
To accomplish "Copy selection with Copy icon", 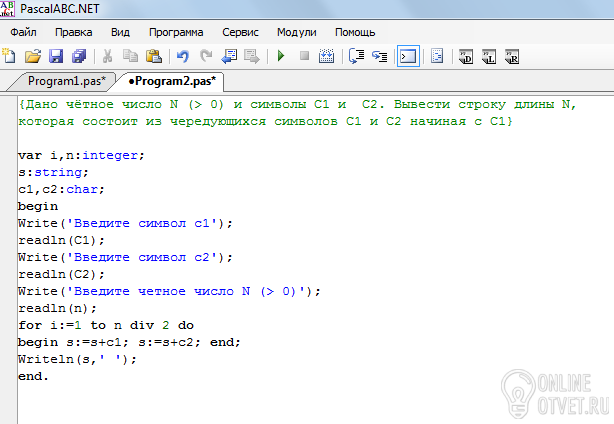I will coord(130,56).
